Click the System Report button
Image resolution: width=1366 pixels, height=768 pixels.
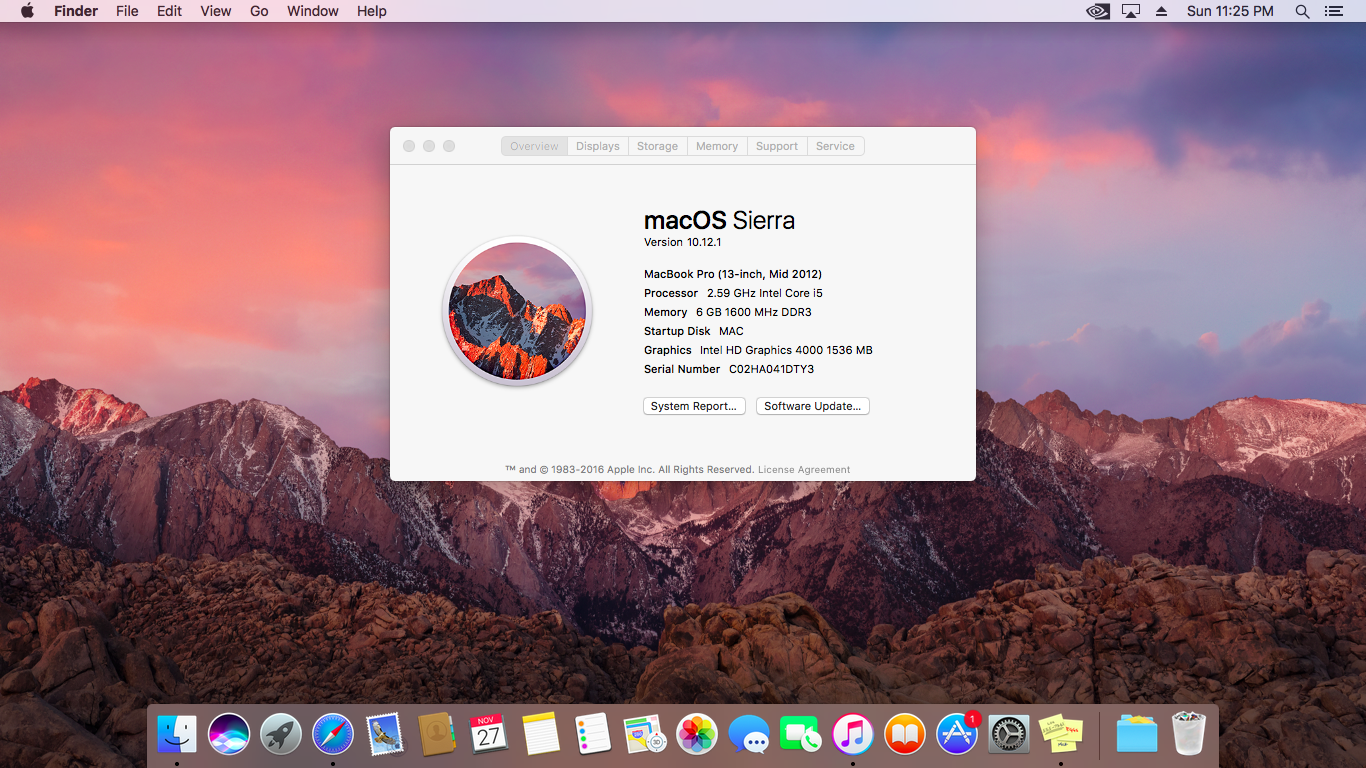(x=694, y=406)
